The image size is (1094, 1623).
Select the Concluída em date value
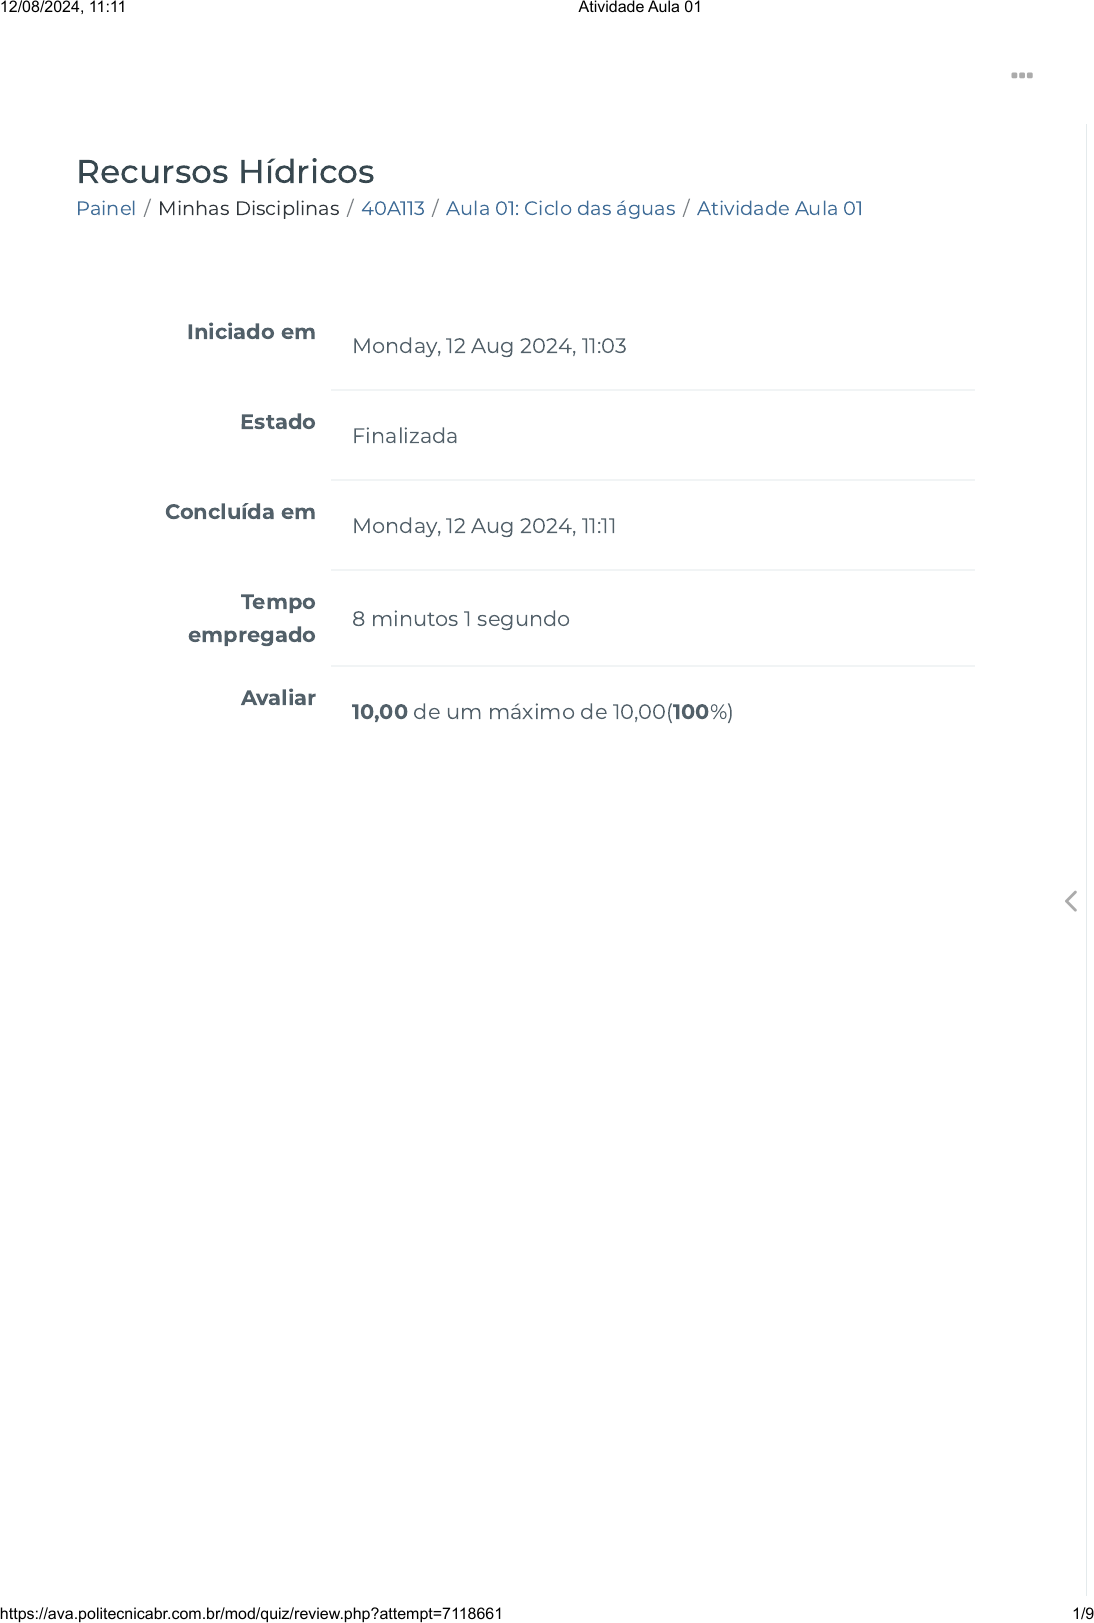[x=484, y=526]
